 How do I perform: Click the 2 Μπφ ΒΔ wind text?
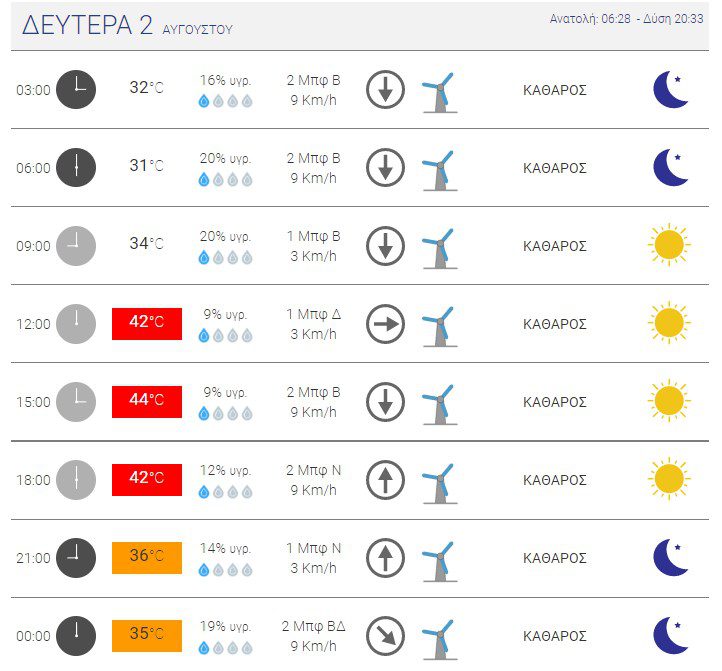pyautogui.click(x=314, y=626)
